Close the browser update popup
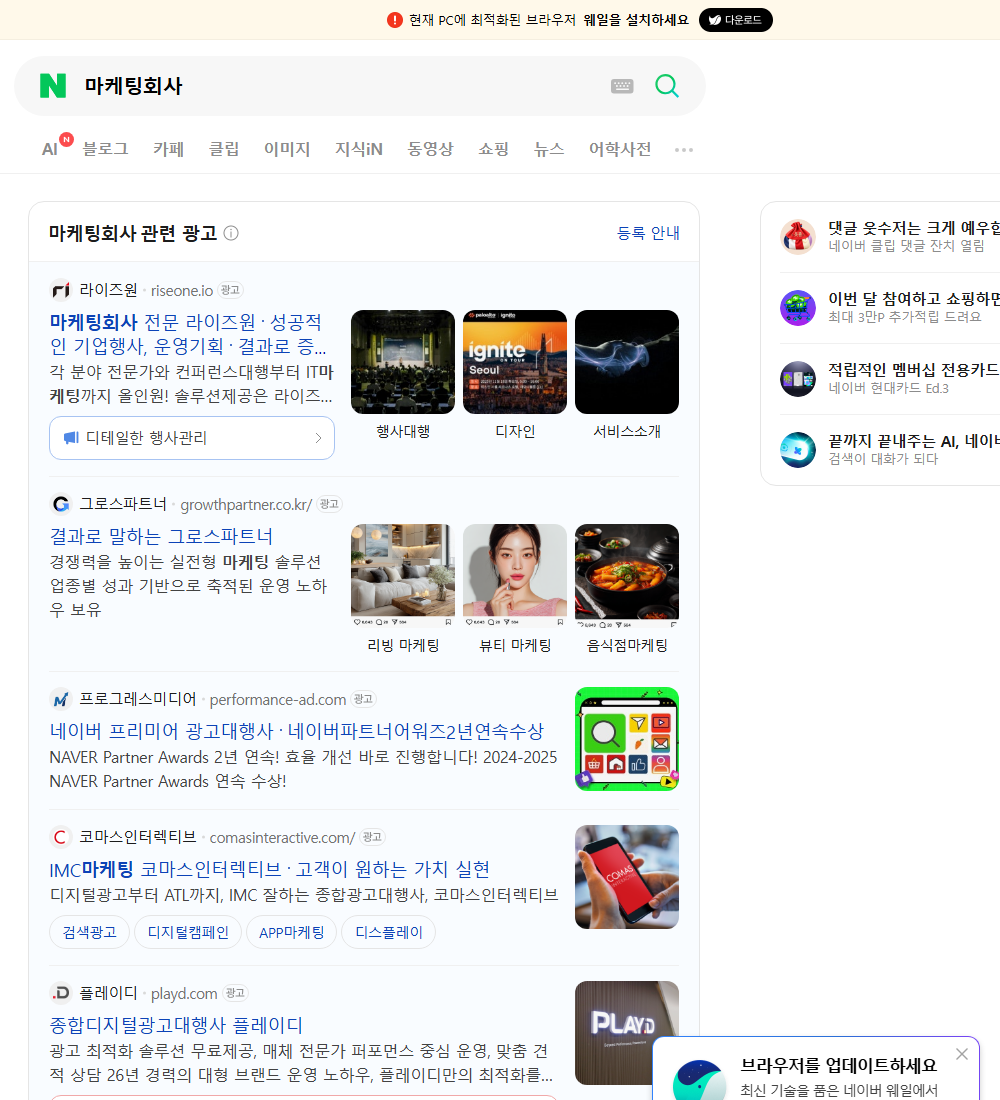Screen dimensions: 1000x1100 tap(961, 1054)
